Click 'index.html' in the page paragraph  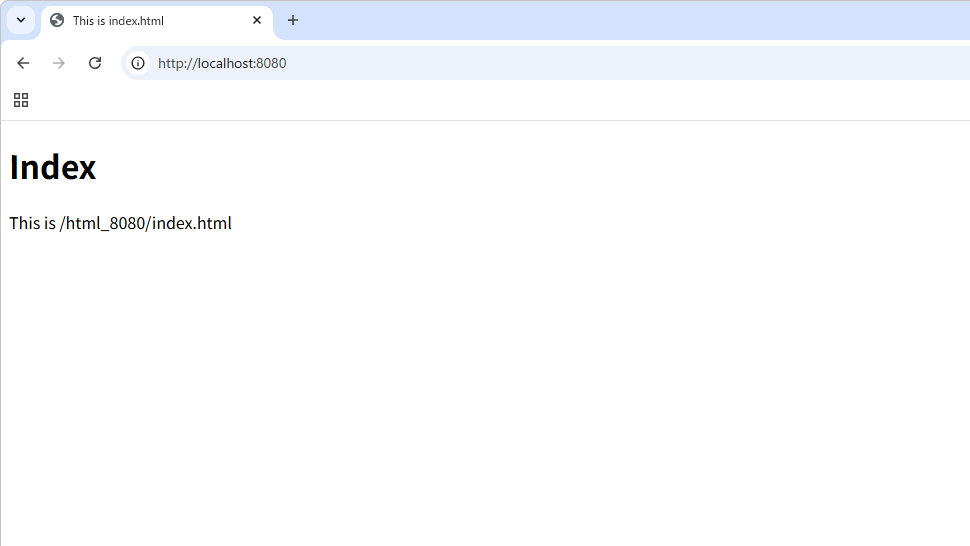(192, 223)
